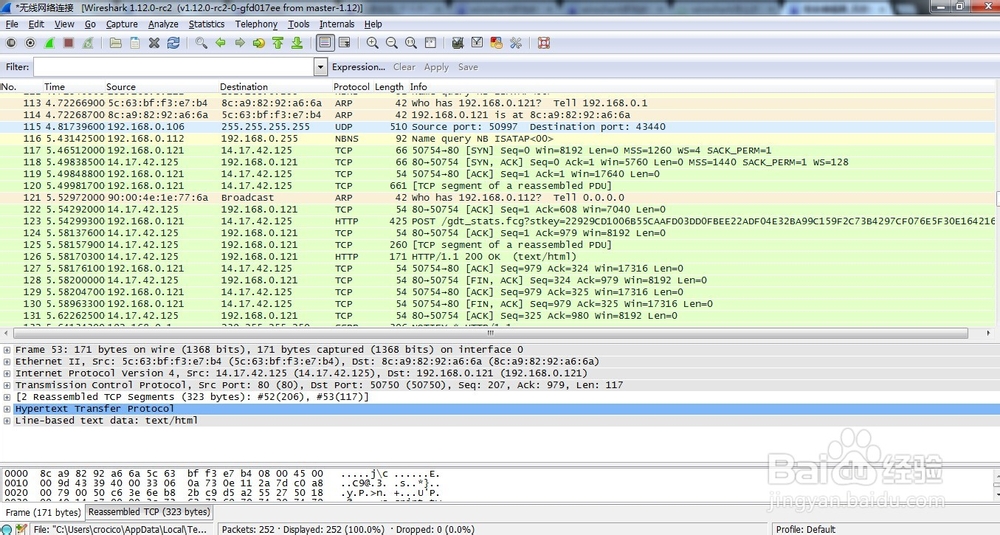Expand Line-based text data row
1000x535 pixels.
(7, 421)
